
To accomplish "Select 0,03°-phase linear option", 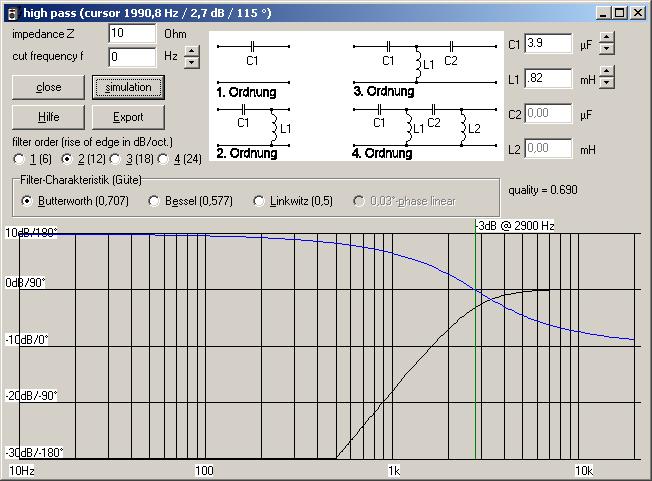I will coord(359,201).
